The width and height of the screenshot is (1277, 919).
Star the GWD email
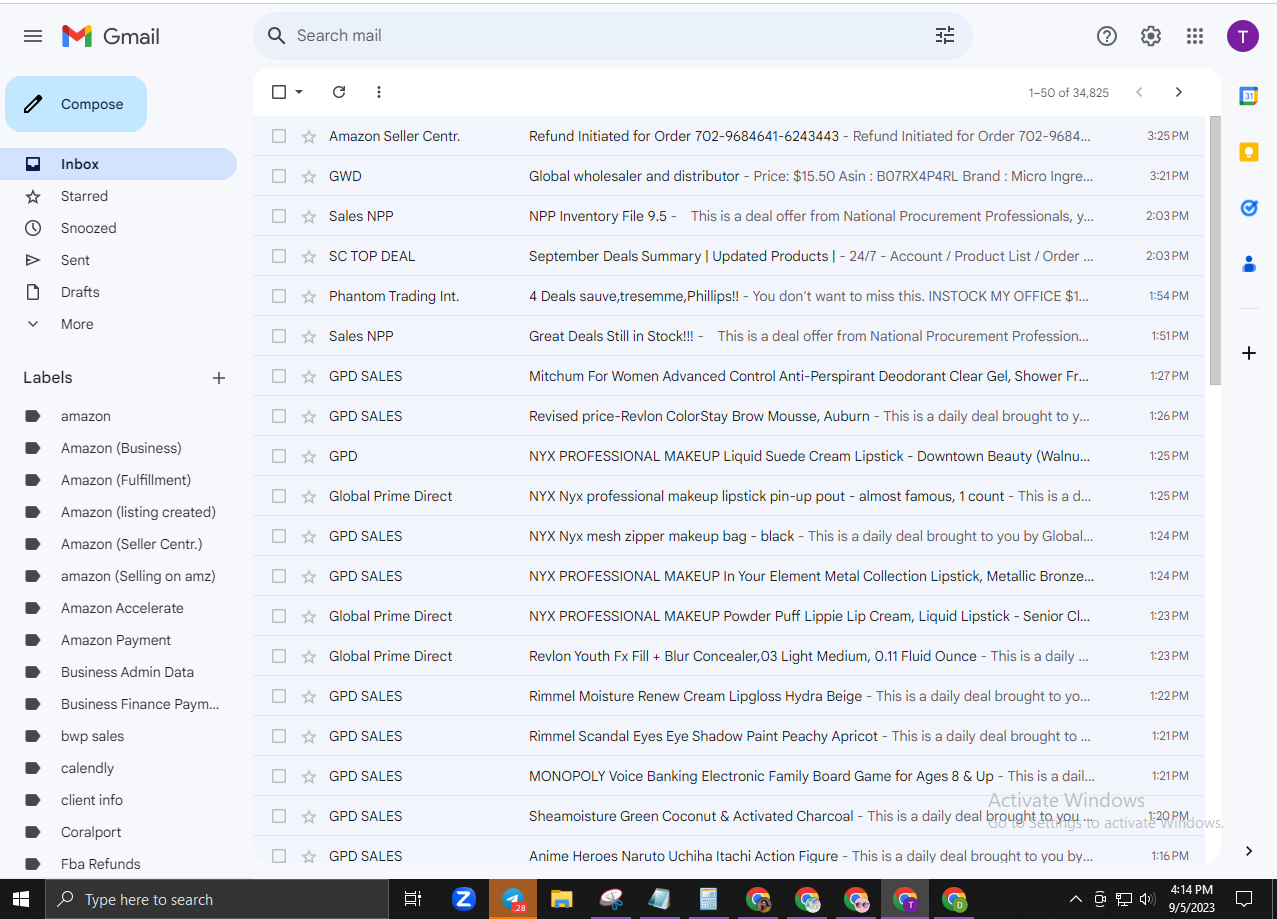pos(309,176)
